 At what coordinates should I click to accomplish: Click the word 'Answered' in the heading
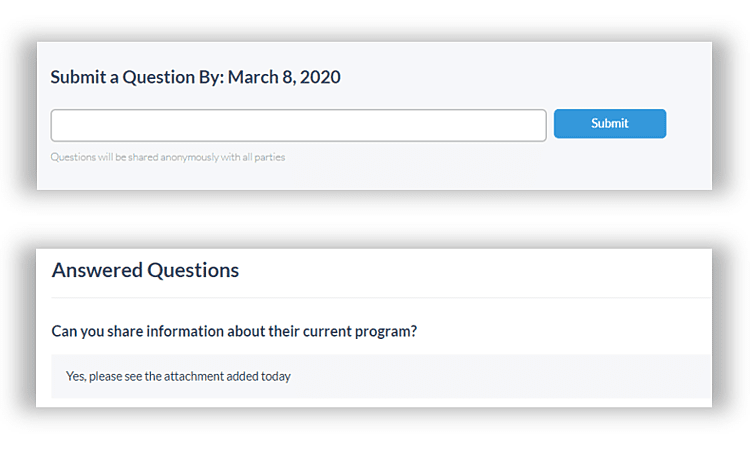[96, 270]
